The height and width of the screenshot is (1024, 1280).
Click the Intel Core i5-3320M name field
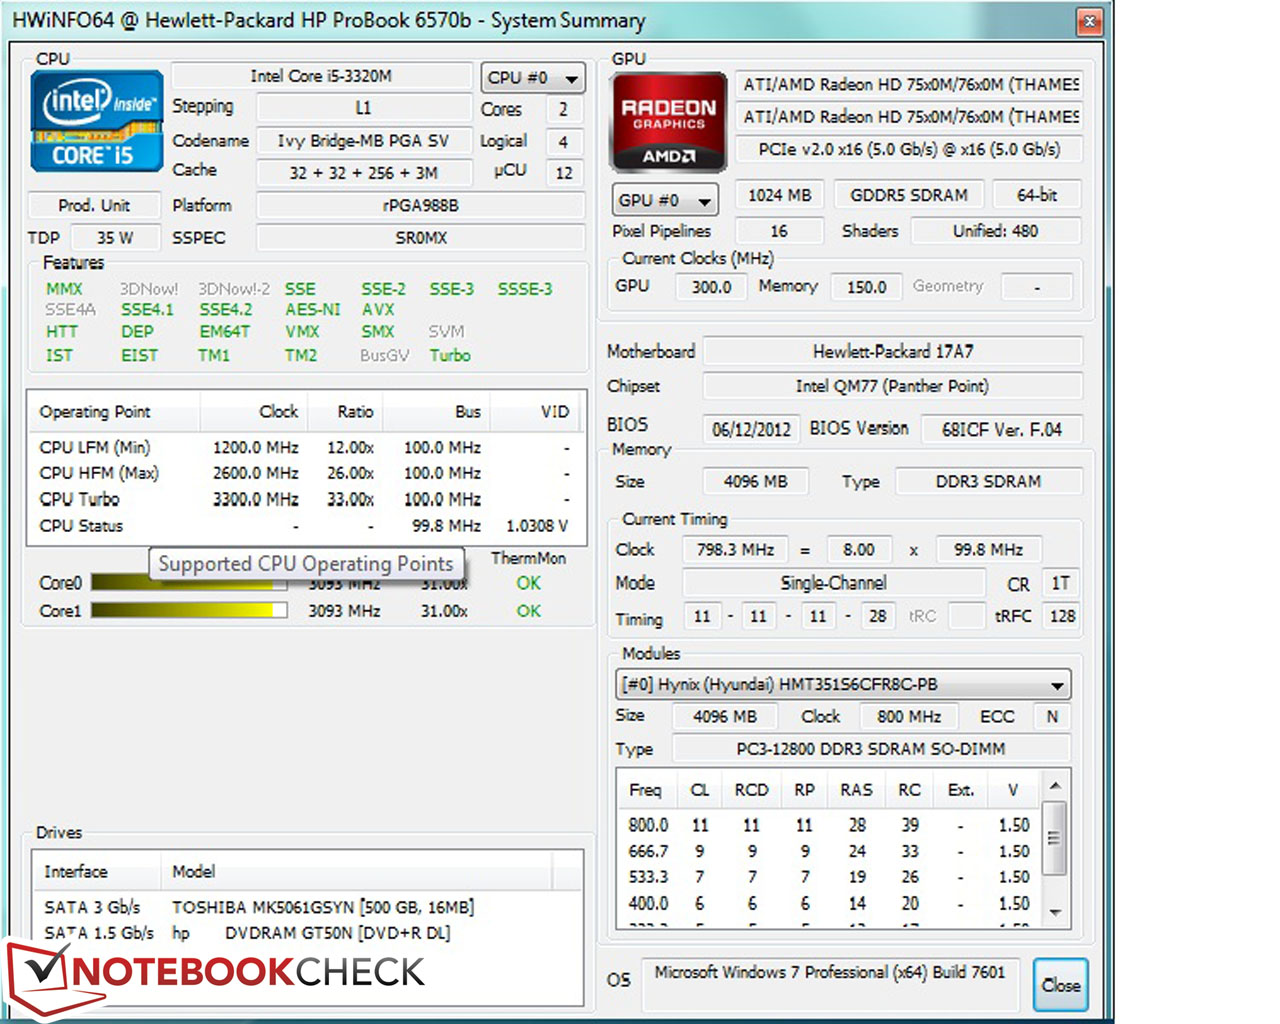pos(321,76)
